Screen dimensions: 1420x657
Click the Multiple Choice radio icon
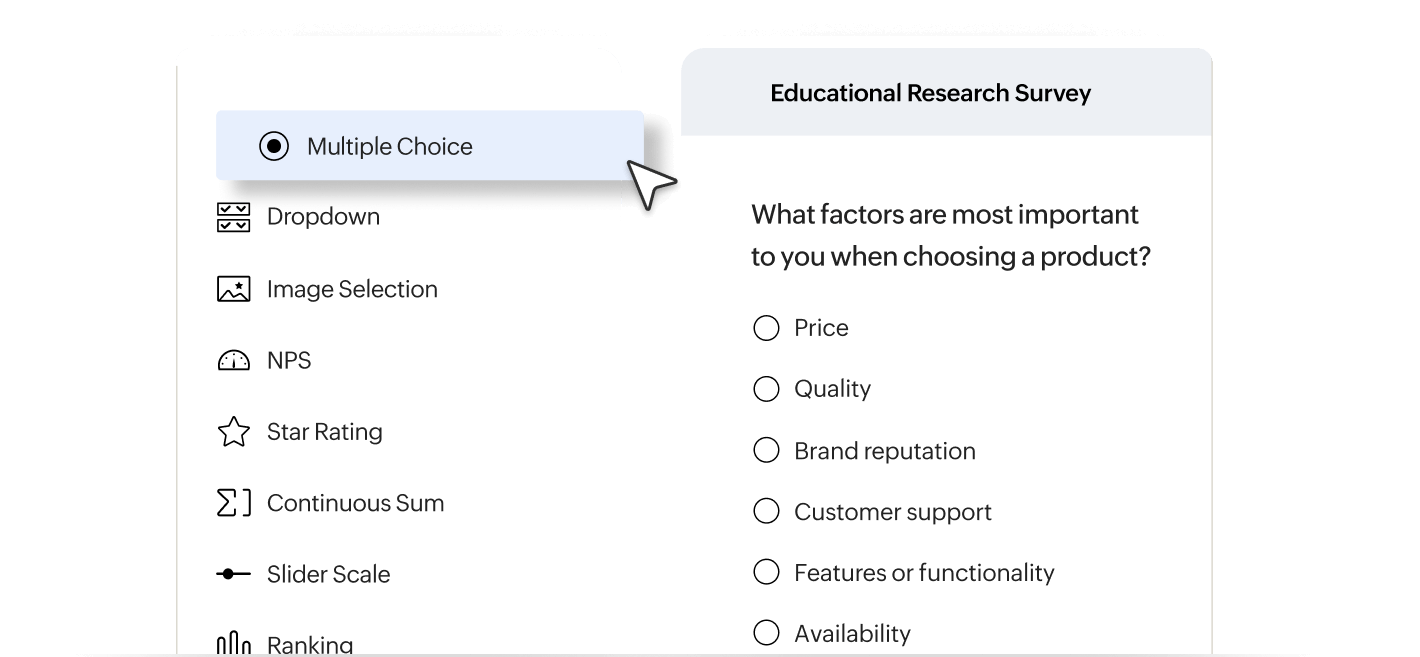click(274, 146)
